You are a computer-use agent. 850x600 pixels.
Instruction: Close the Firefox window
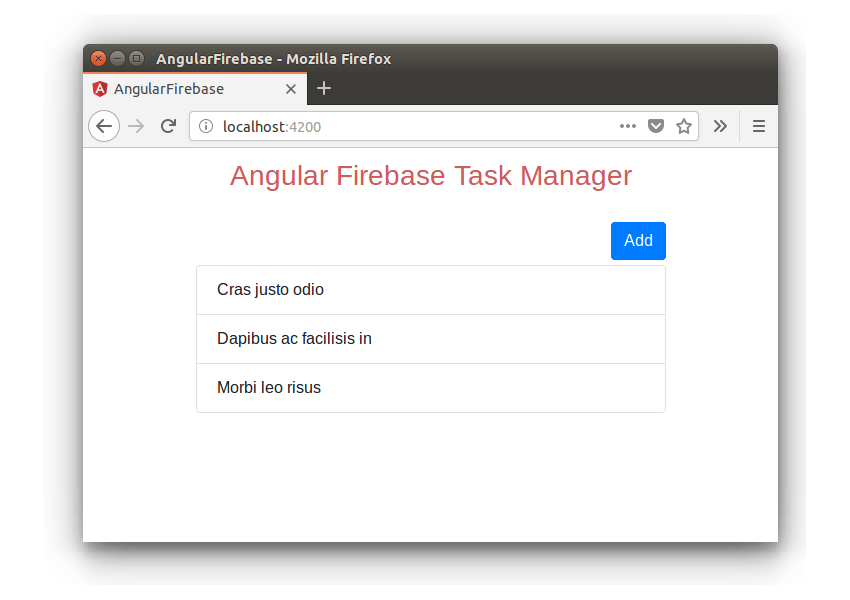tap(98, 58)
